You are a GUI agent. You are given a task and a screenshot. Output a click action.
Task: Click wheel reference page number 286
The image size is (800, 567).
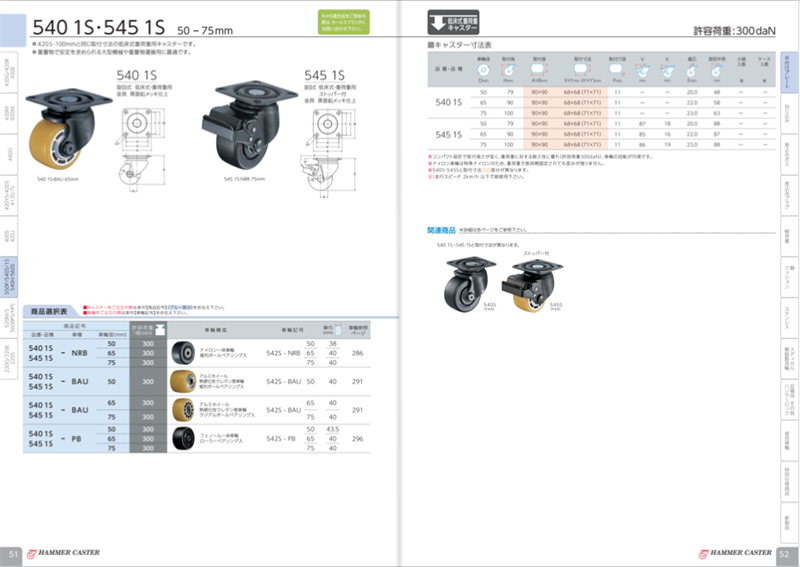(358, 353)
